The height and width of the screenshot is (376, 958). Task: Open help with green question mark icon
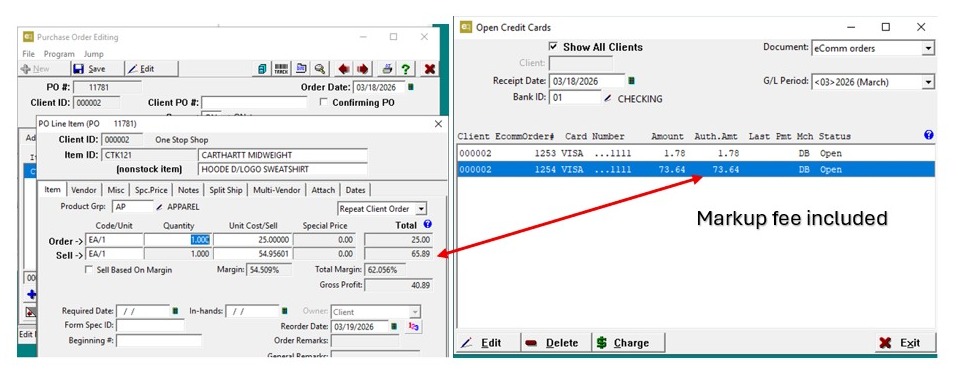tap(405, 69)
